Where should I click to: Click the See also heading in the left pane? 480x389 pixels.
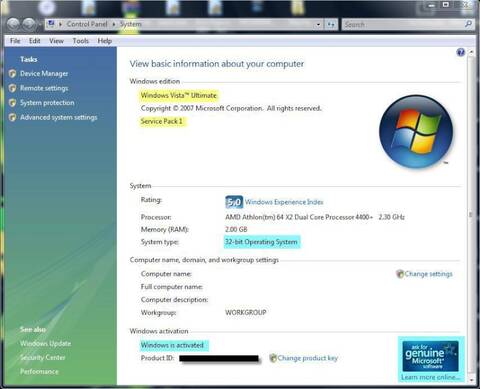tap(33, 329)
